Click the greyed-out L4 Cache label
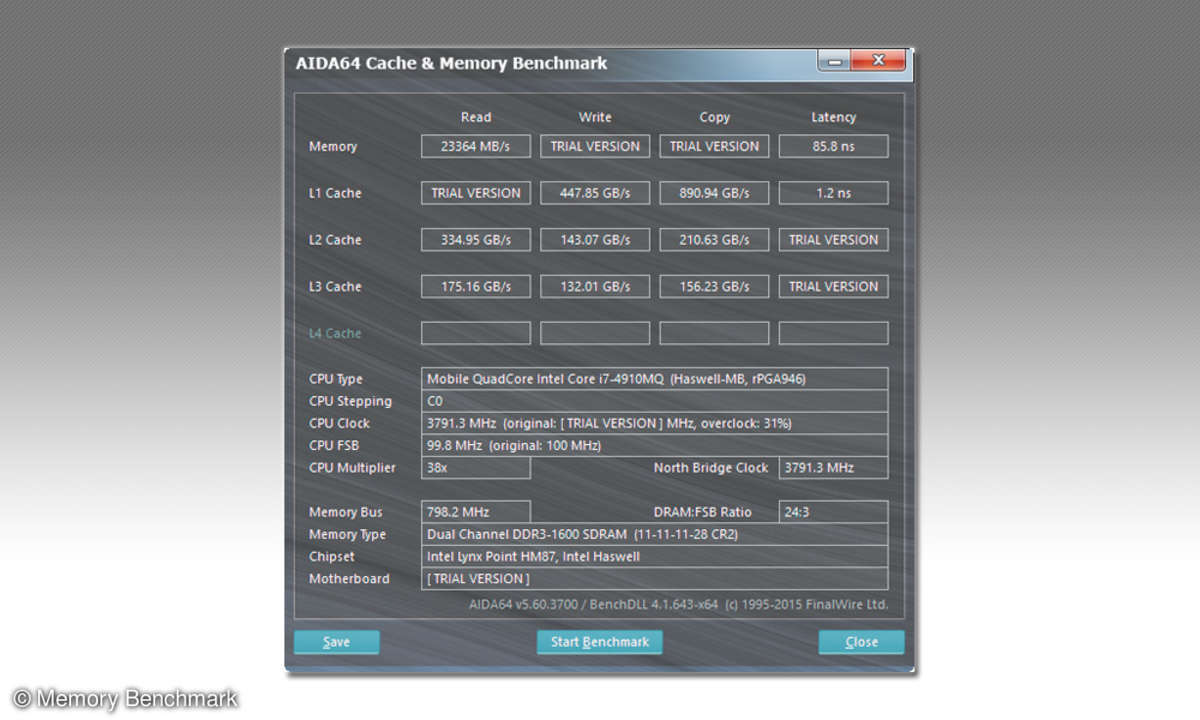 click(x=335, y=333)
